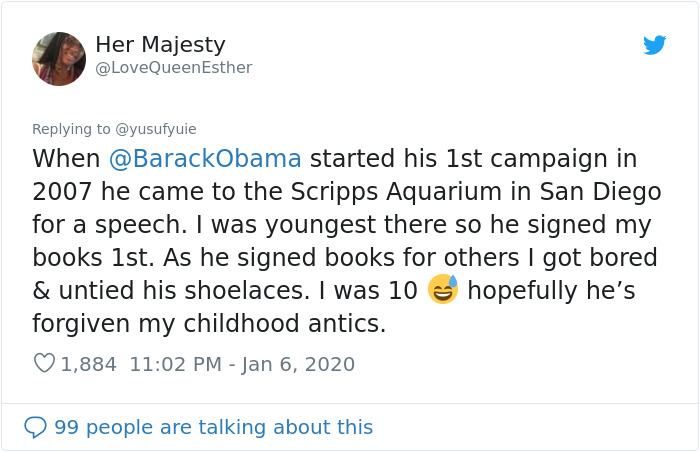Viewport: 700px width, 452px height.
Task: Click the Twitter bird logo
Action: coord(654,45)
